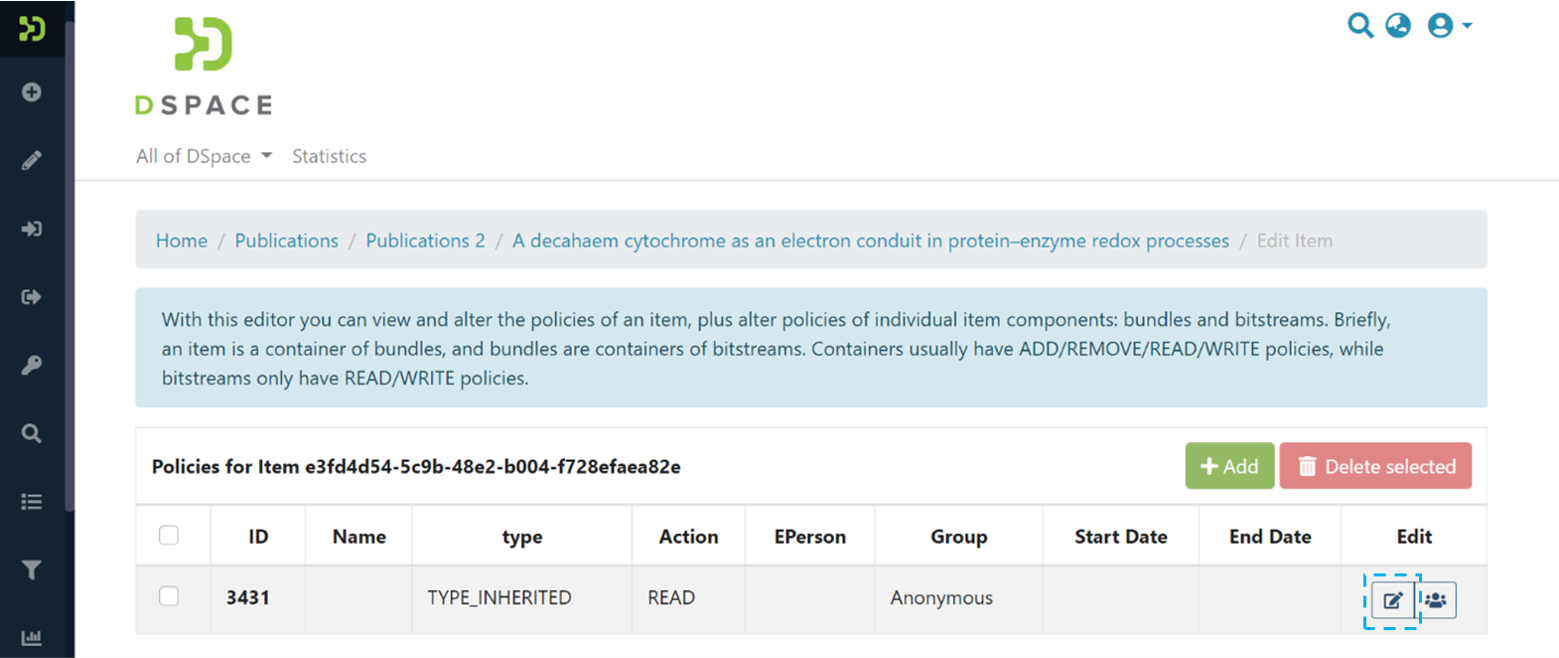Image resolution: width=1559 pixels, height=658 pixels.
Task: Click the search magnifier icon in header
Action: pyautogui.click(x=1360, y=25)
